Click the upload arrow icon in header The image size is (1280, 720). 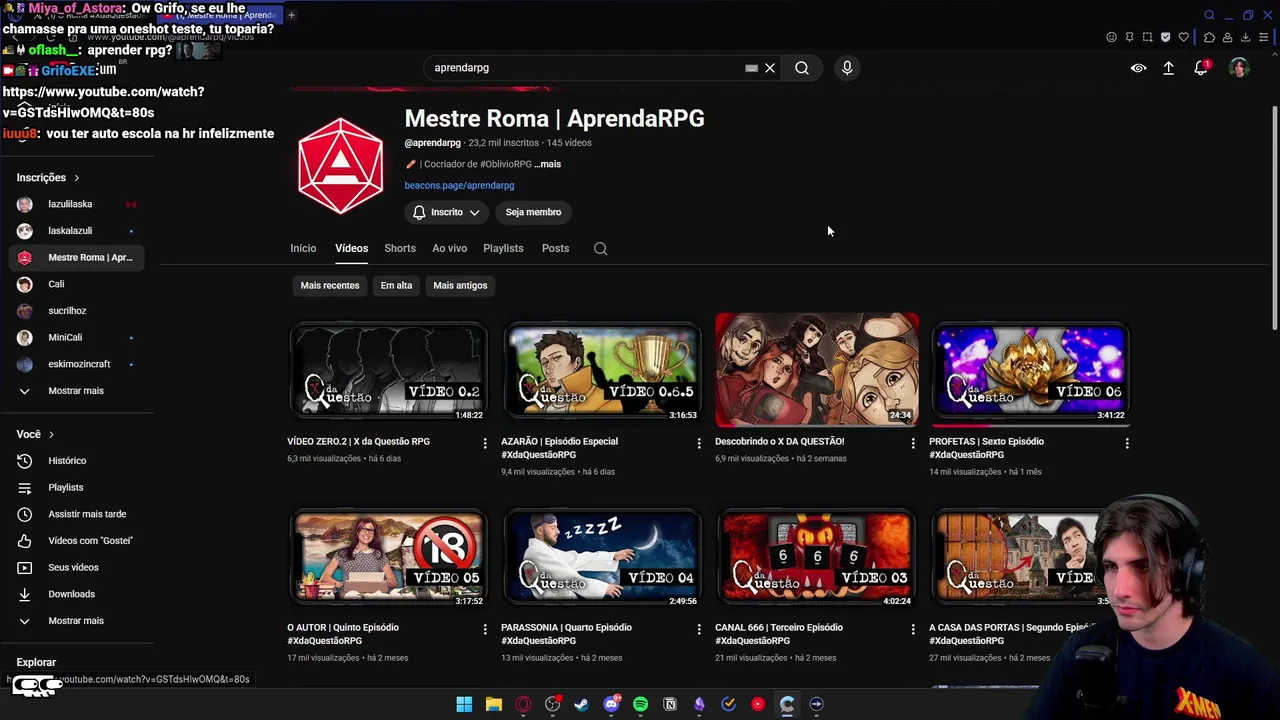click(1168, 68)
